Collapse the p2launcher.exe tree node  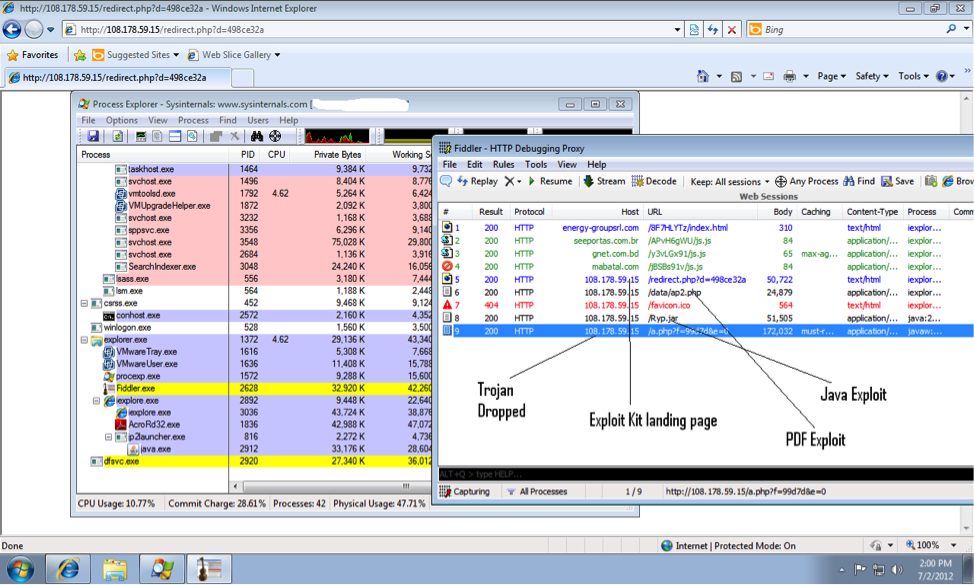click(x=109, y=437)
